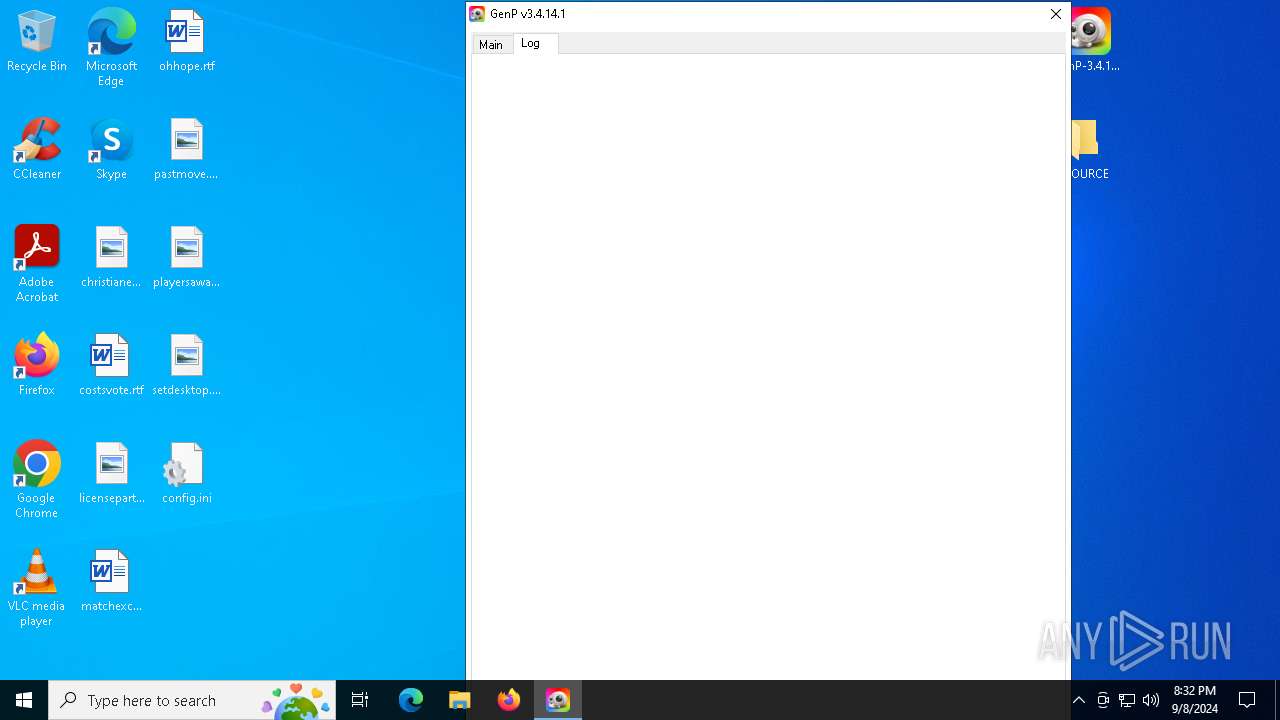The width and height of the screenshot is (1280, 720).
Task: Select the Firefox desktop shortcut
Action: 37,365
